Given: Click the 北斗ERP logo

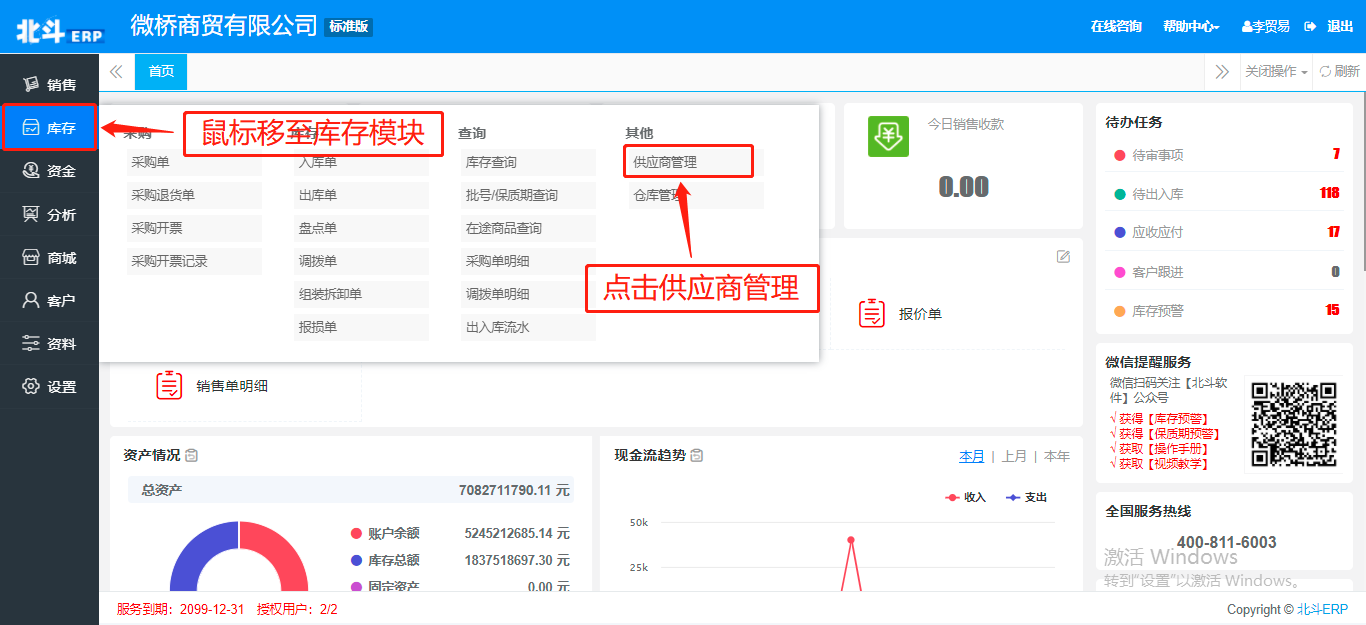Looking at the screenshot, I should coord(59,32).
